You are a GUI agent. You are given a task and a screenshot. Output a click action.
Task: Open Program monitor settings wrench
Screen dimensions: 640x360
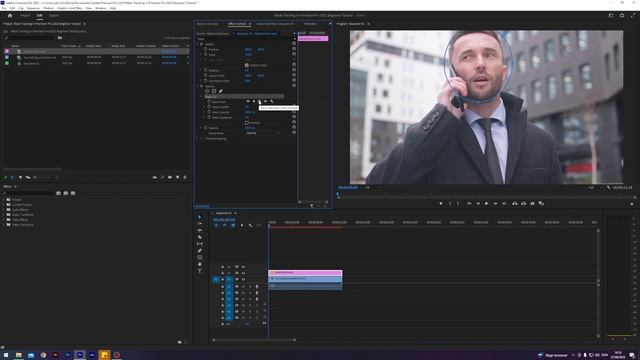[608, 187]
